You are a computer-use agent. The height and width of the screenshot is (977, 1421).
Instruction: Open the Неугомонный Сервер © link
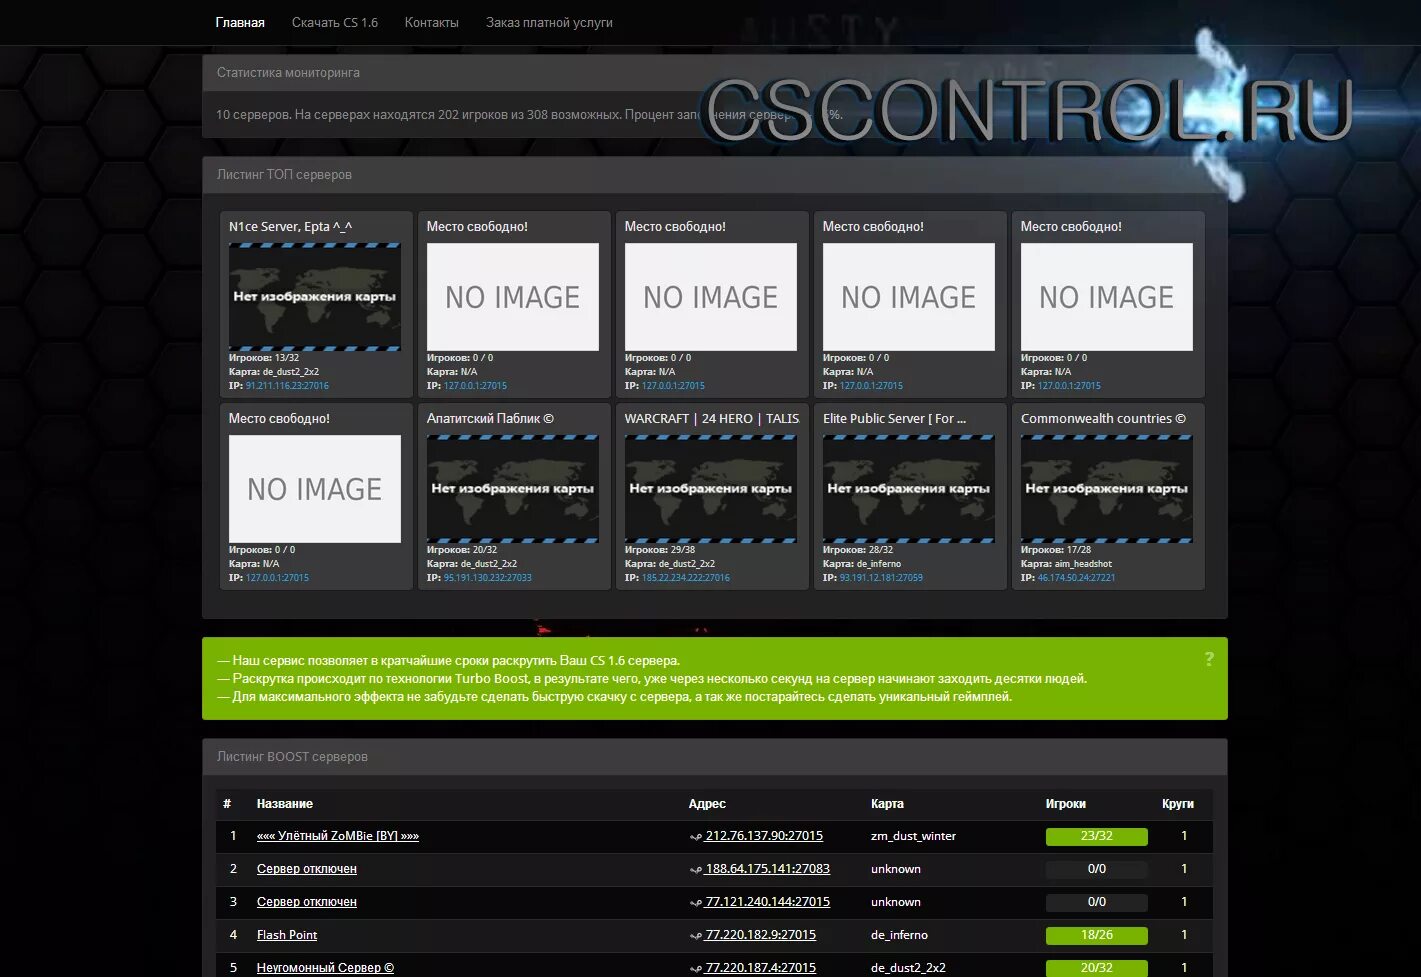click(x=325, y=968)
